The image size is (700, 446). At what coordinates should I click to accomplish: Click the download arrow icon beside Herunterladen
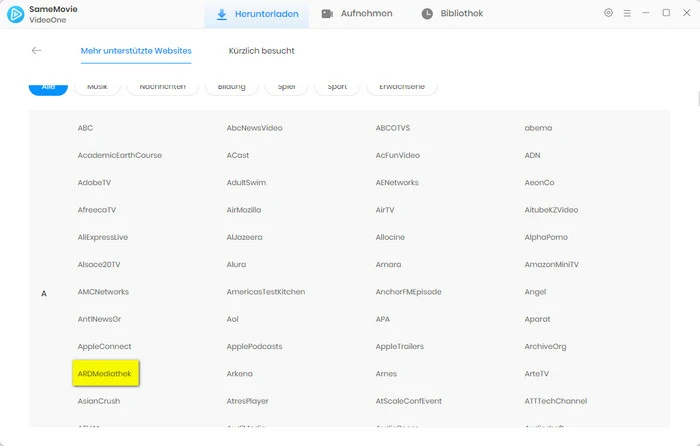[x=222, y=14]
